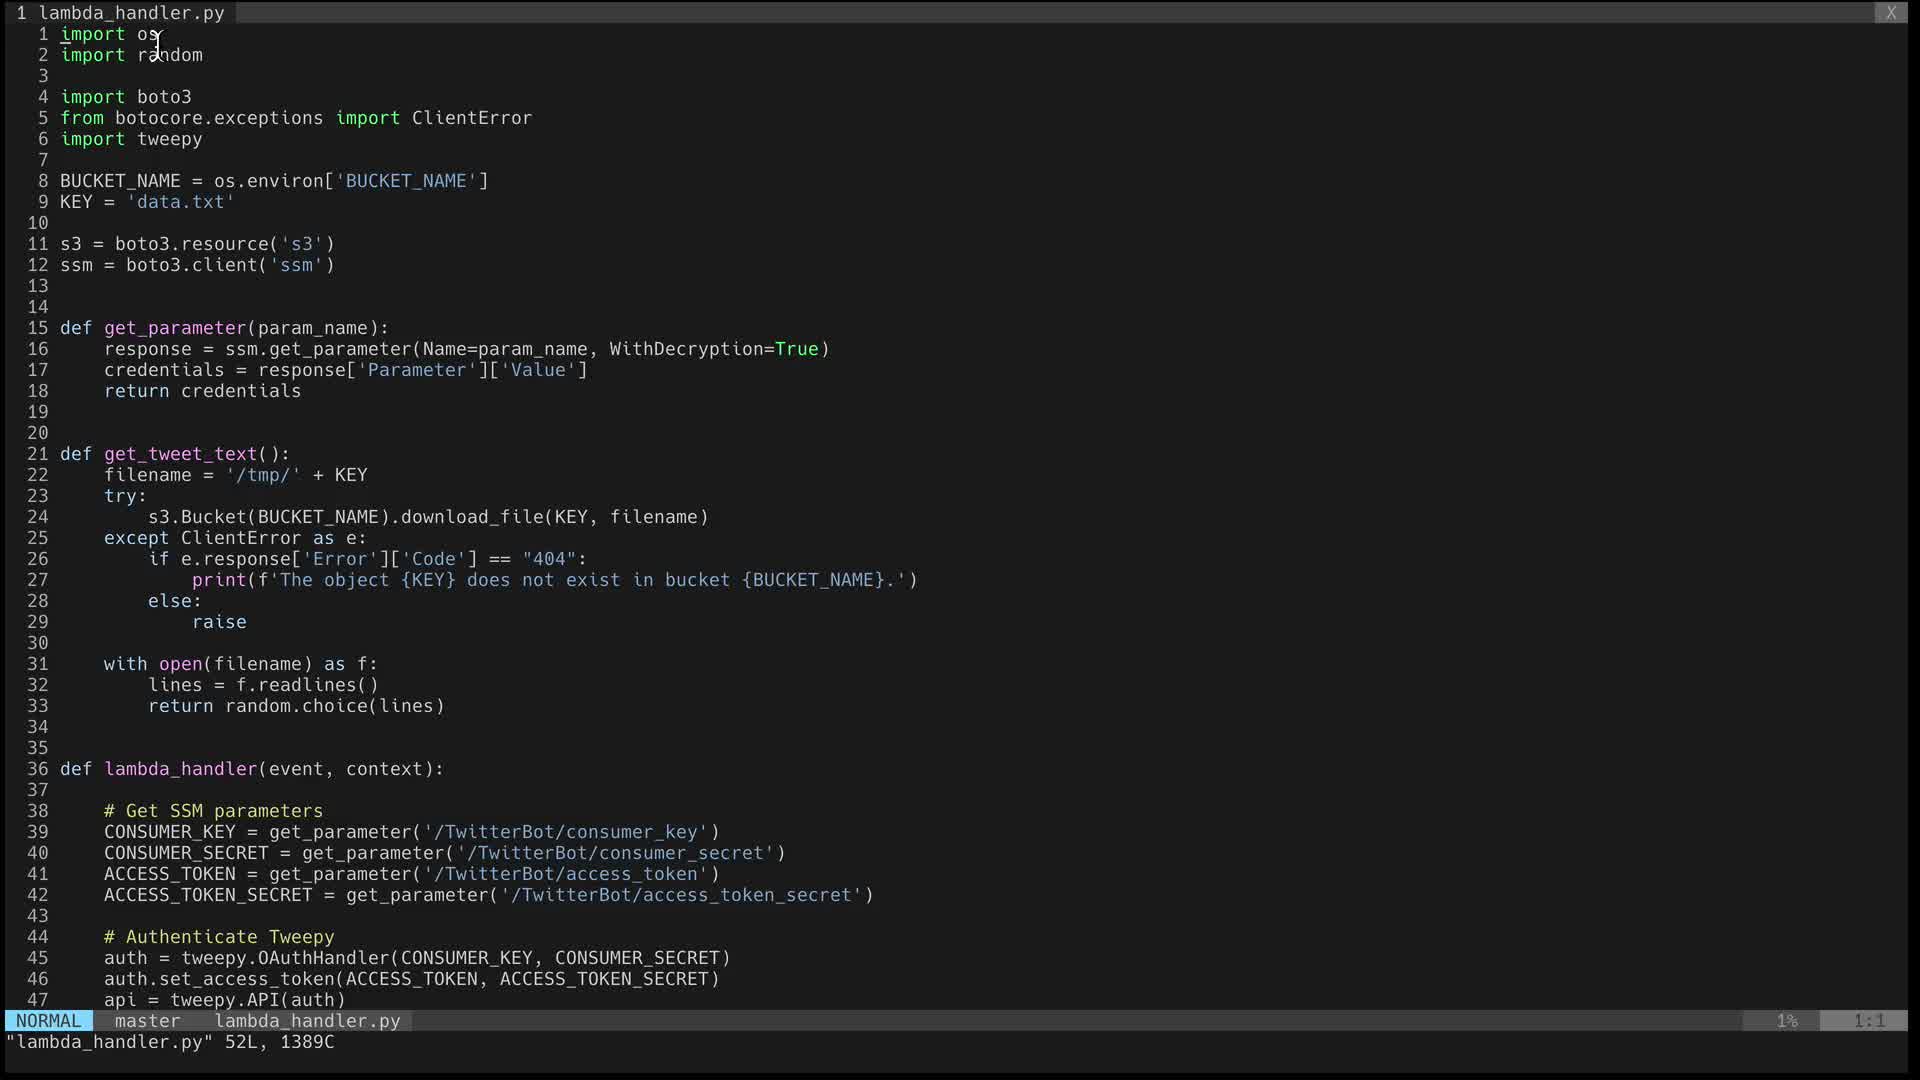Place cursor on 'import boto3' line

tap(126, 97)
